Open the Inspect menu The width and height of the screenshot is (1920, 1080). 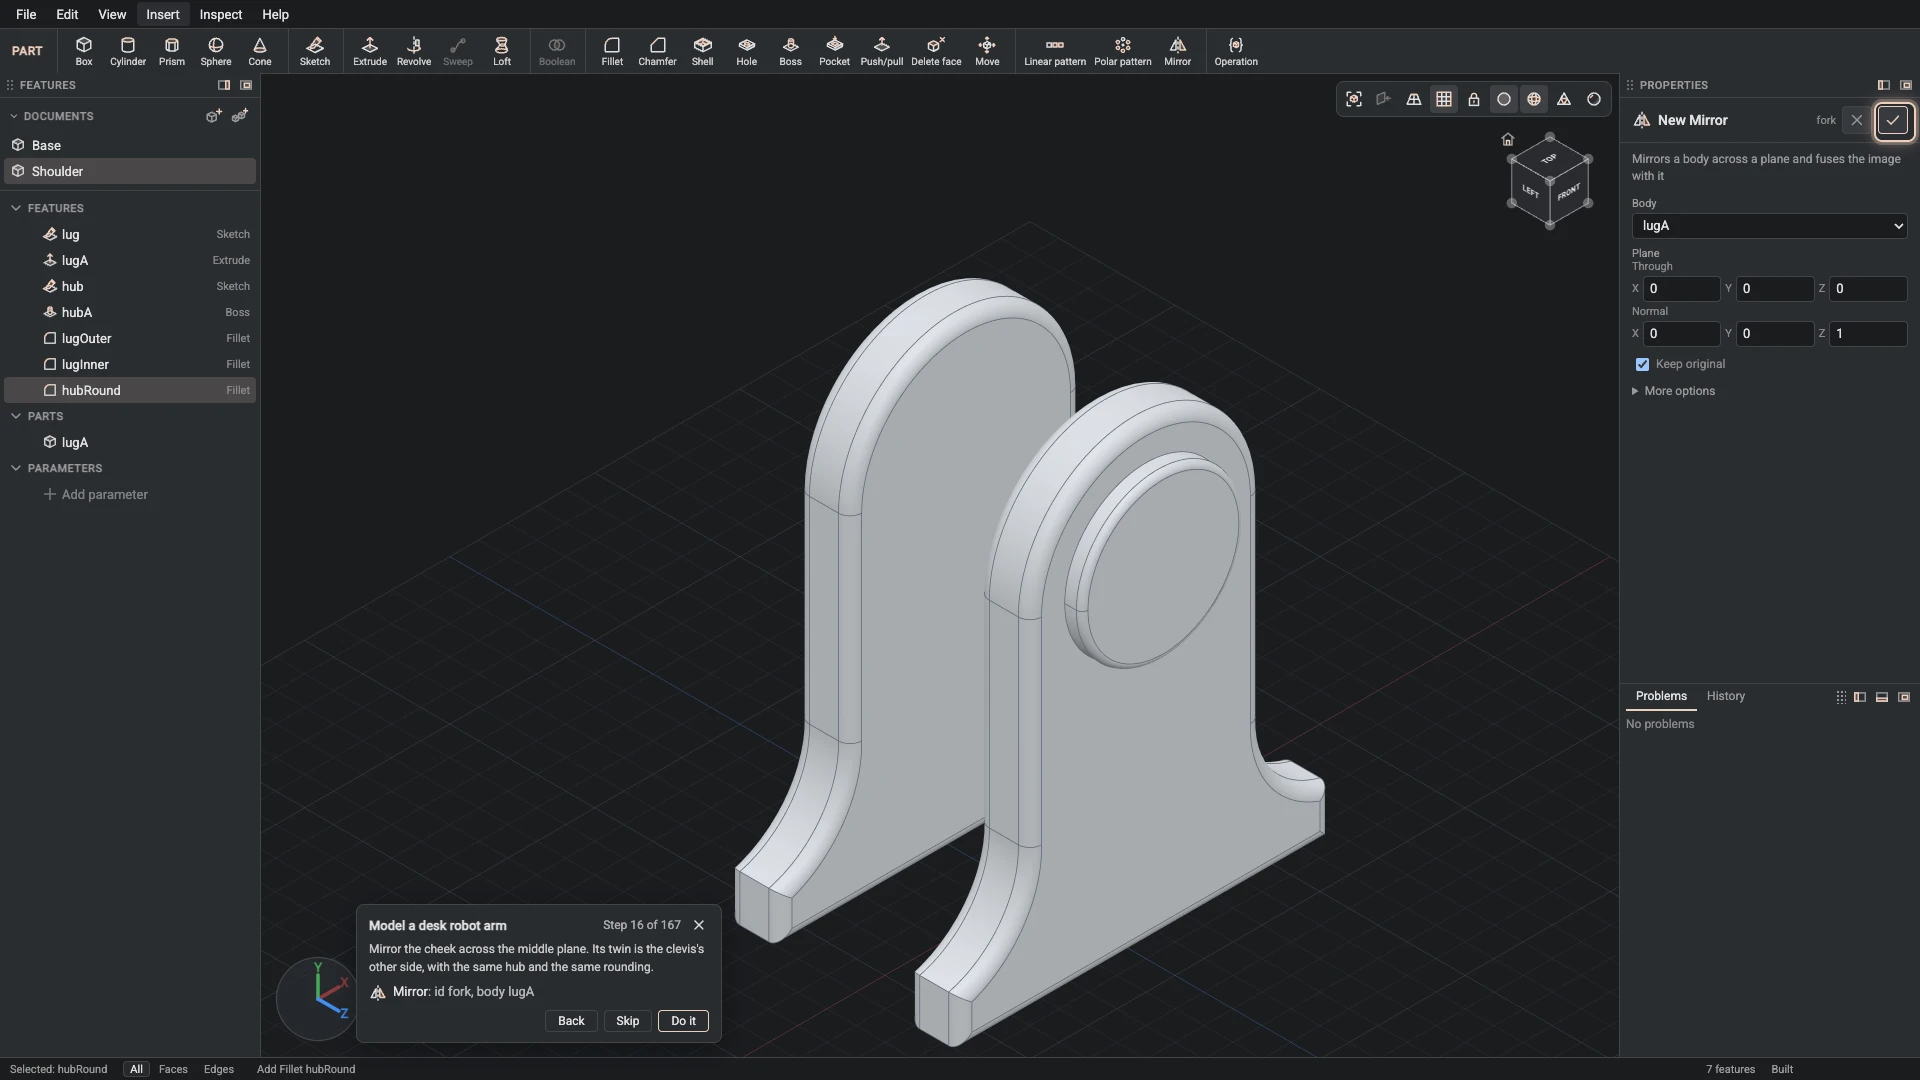220,14
